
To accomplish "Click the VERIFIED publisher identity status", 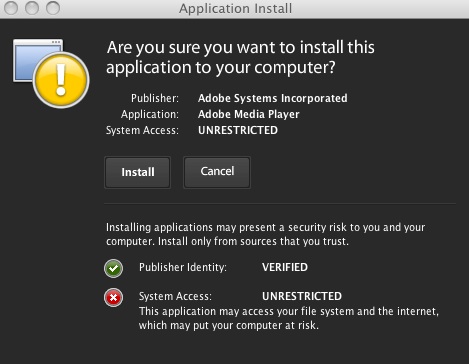I will tap(285, 267).
